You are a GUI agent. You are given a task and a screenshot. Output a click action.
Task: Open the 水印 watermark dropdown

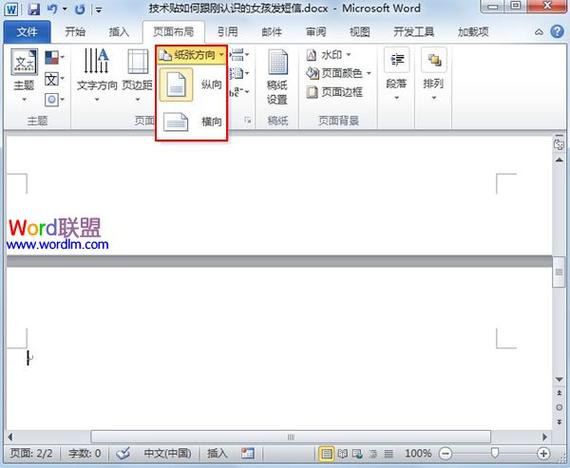pos(329,55)
